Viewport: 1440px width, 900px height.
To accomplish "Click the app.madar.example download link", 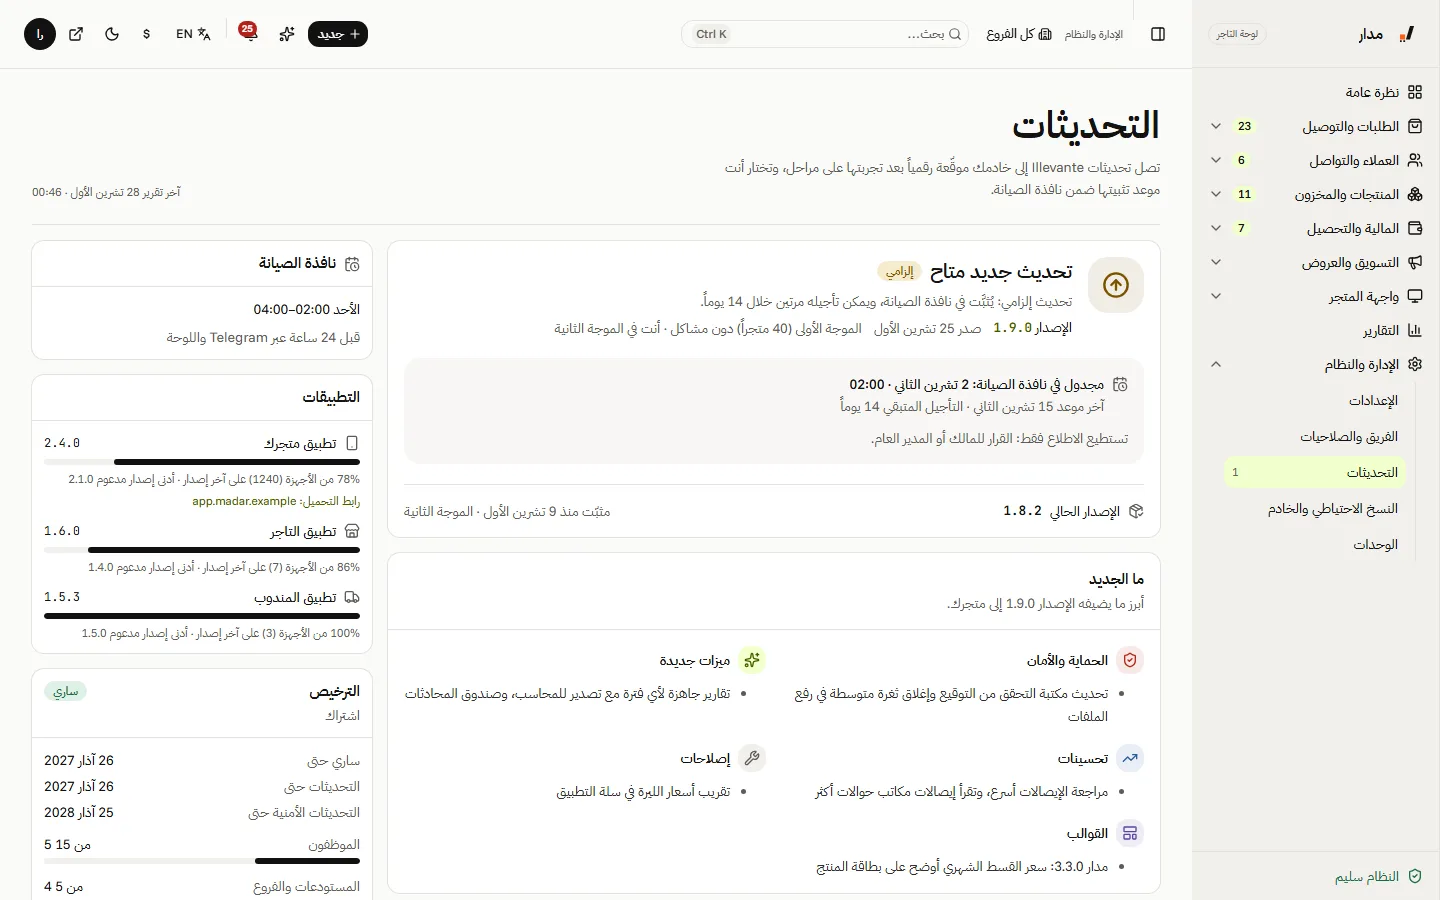I will [x=244, y=501].
